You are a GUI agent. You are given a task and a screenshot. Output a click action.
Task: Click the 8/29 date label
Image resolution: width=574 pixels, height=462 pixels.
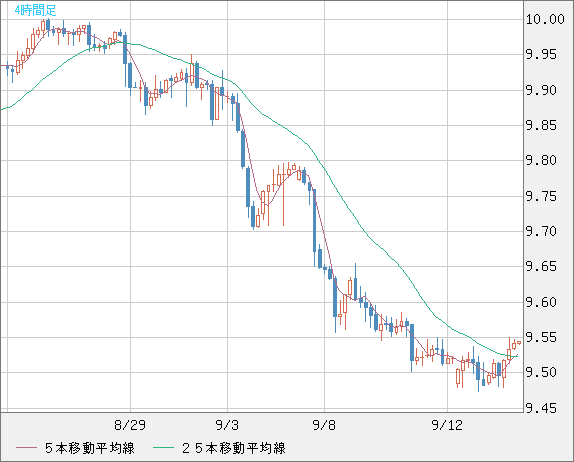(x=130, y=425)
